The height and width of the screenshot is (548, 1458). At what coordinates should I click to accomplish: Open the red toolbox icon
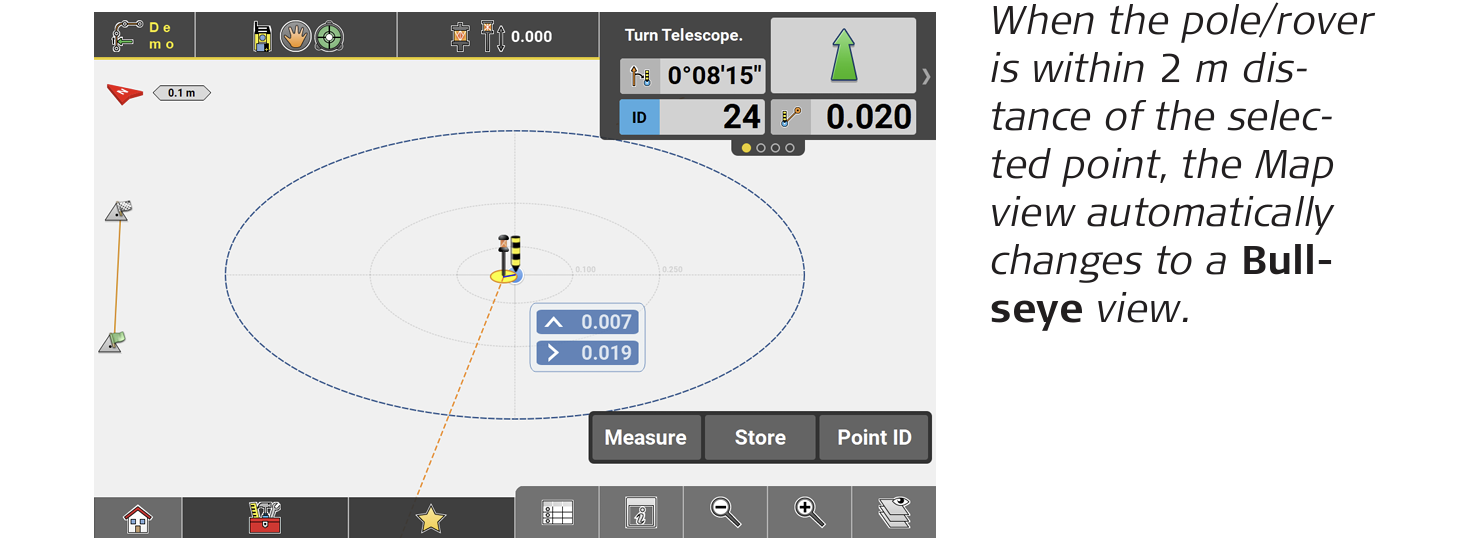[x=265, y=518]
